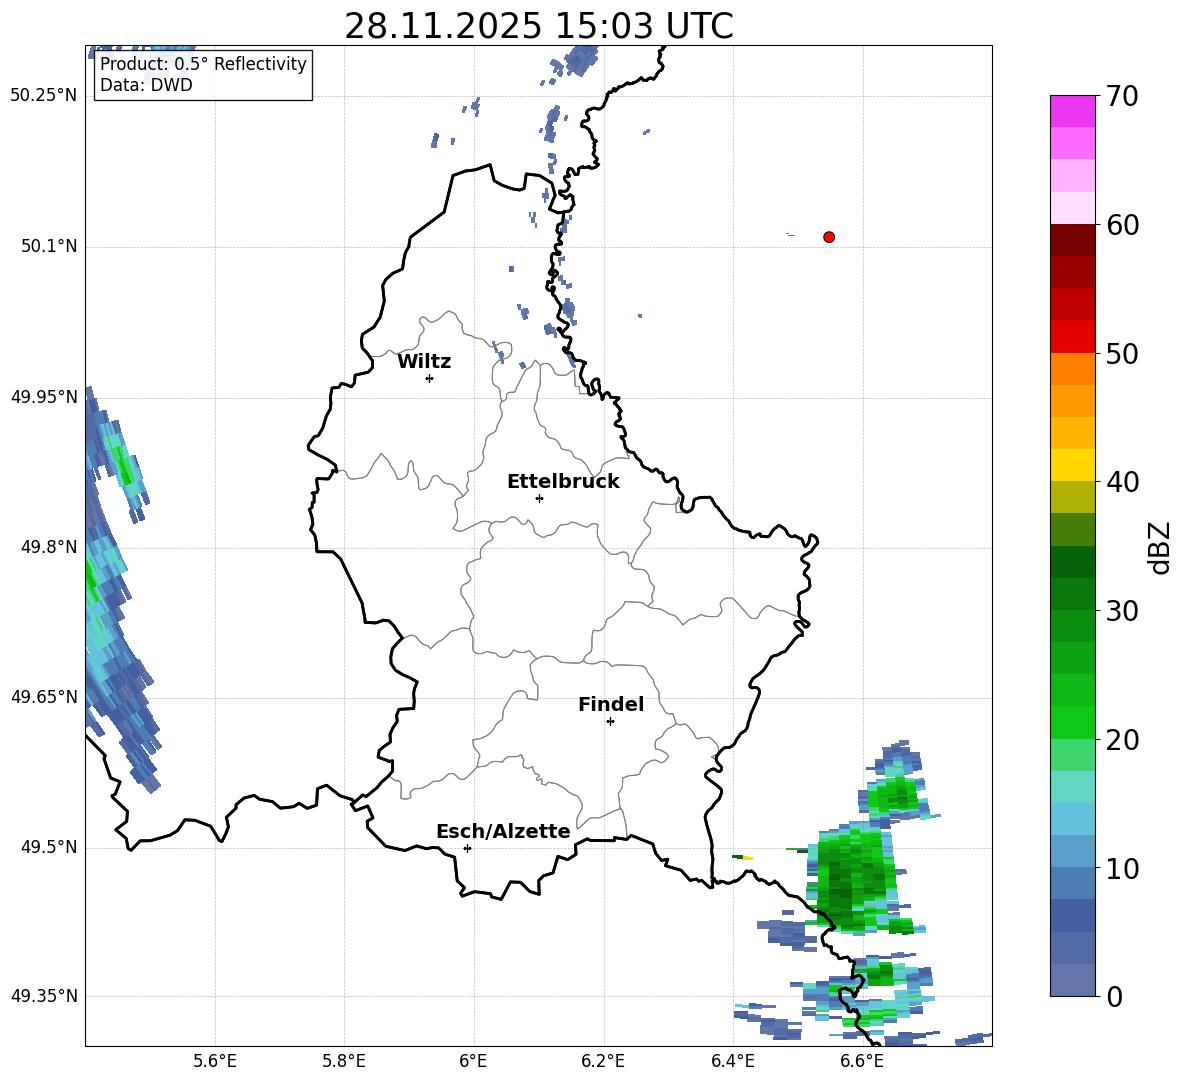Image resolution: width=1184 pixels, height=1081 pixels.
Task: Click the Wiltz city label
Action: 424,362
